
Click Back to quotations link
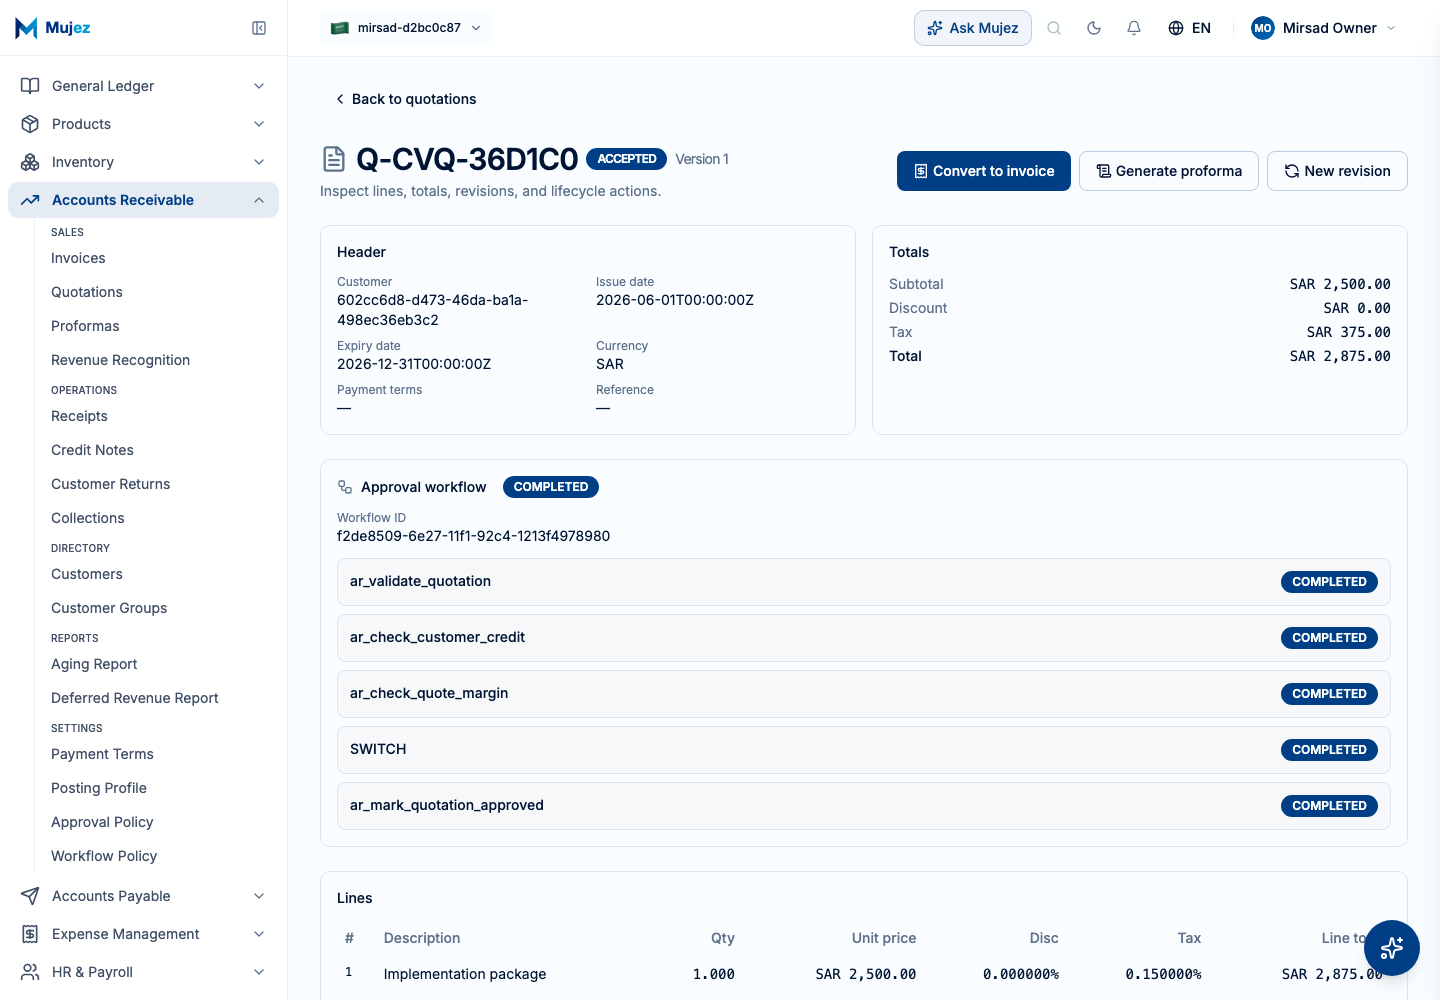pos(406,99)
